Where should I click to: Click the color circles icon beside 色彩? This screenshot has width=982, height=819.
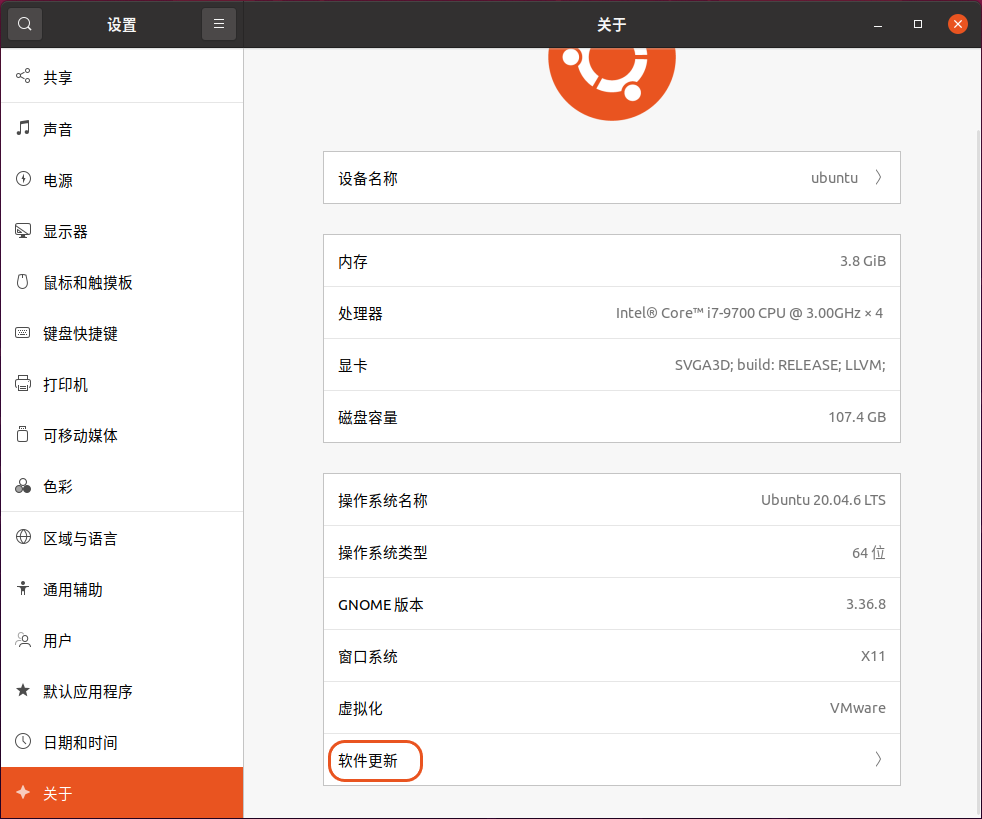[x=23, y=486]
